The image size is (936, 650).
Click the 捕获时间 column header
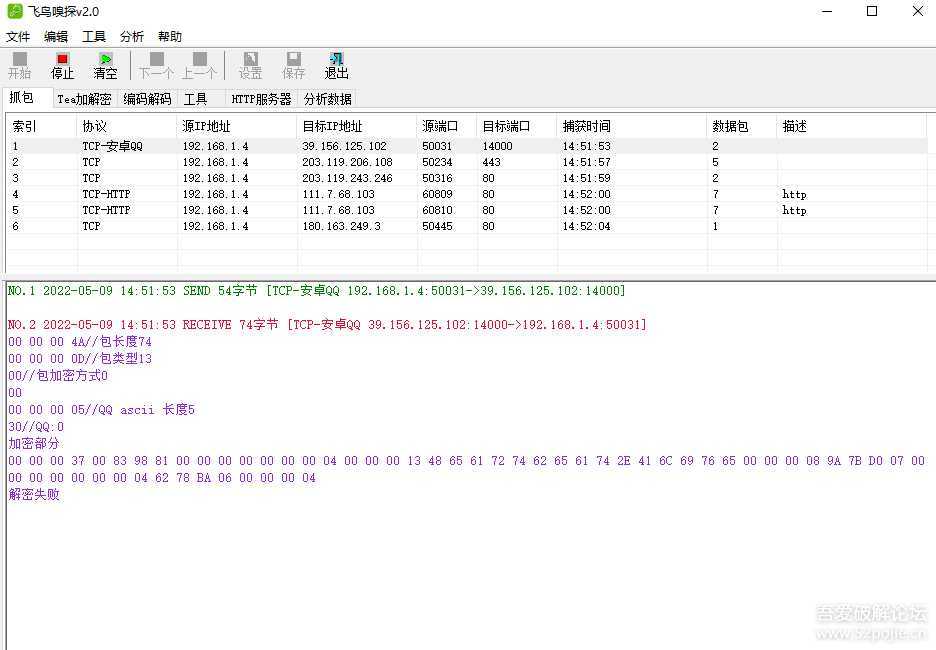[x=630, y=127]
